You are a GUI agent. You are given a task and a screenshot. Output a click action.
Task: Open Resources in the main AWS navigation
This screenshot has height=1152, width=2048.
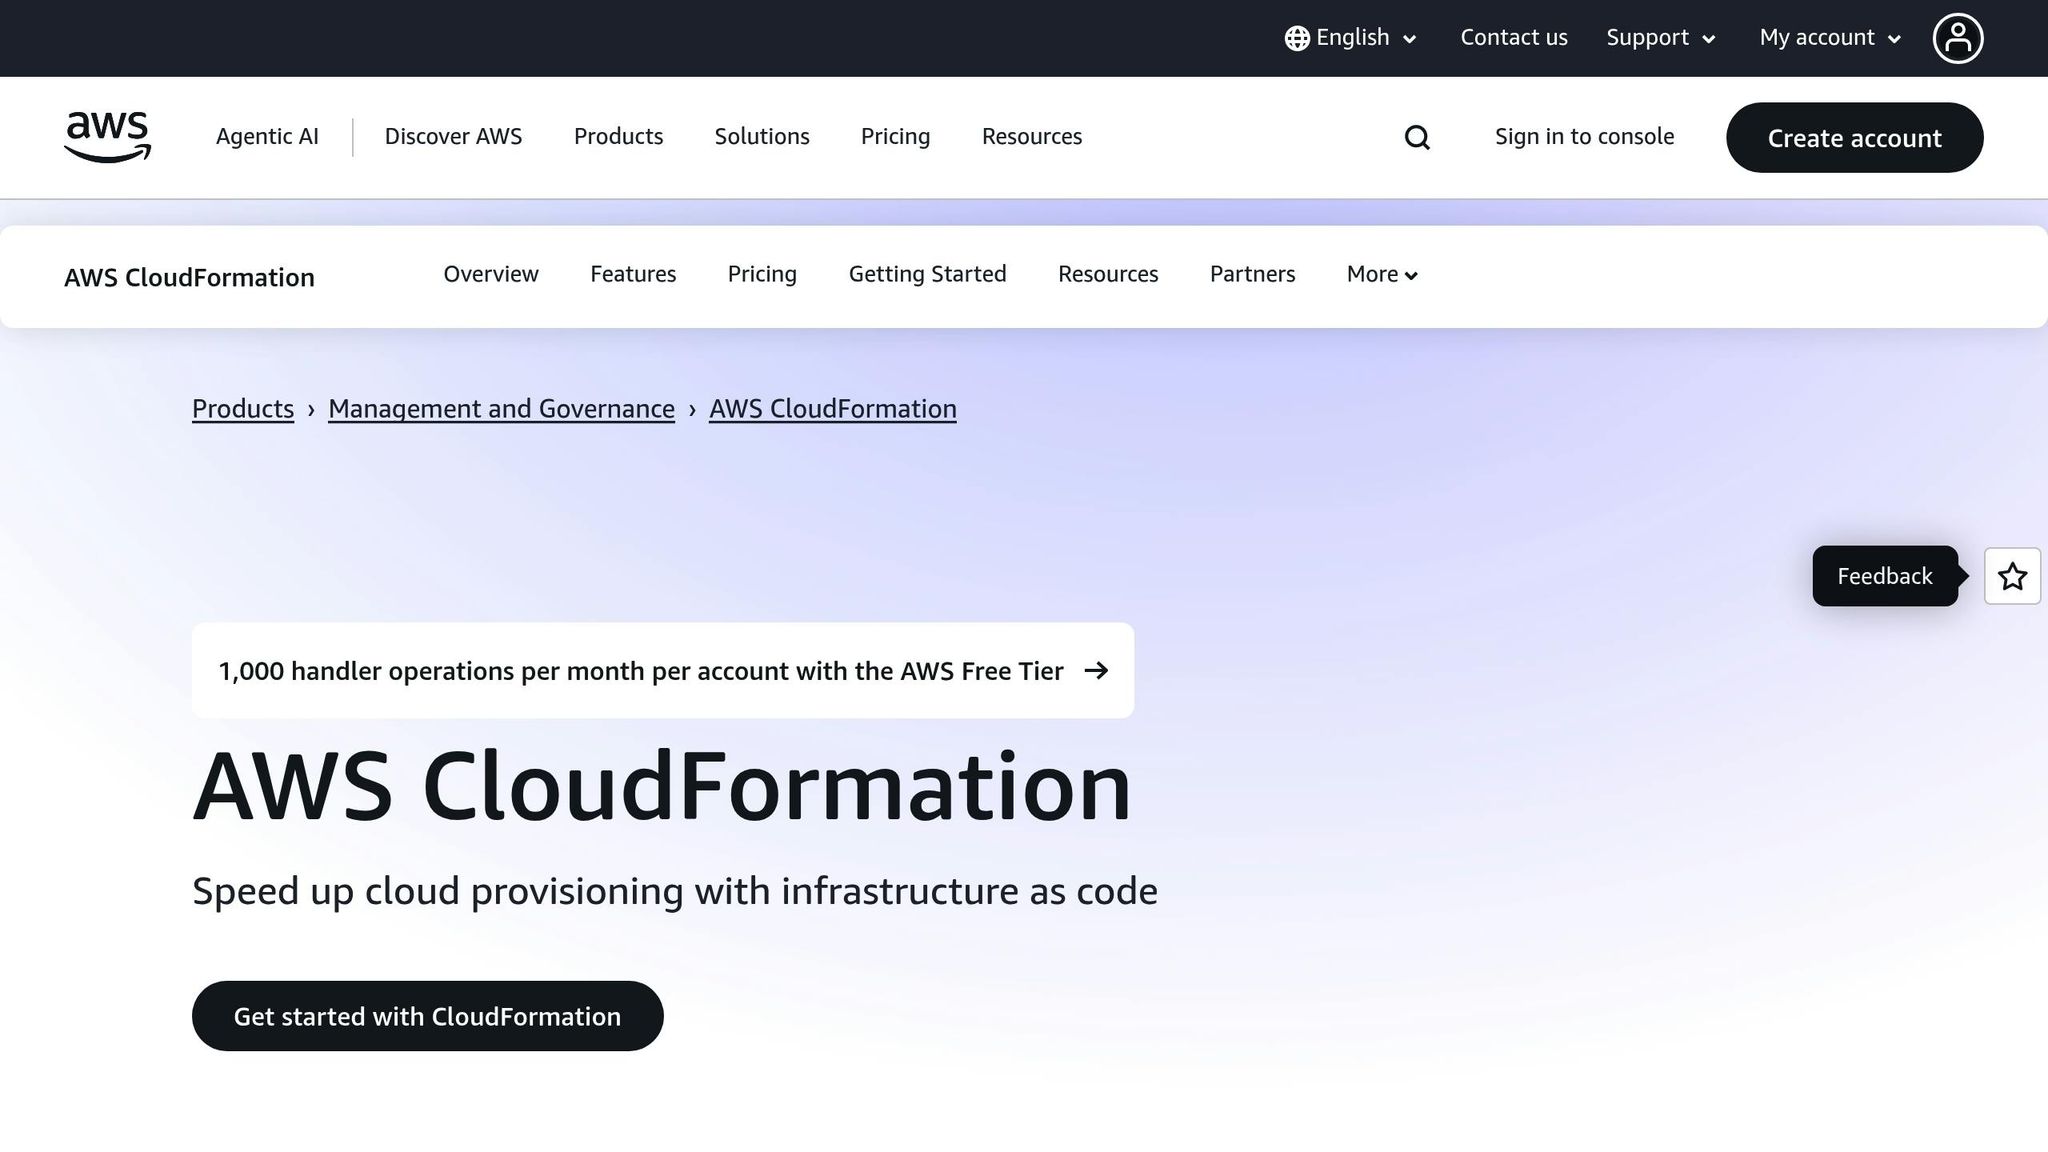(1032, 137)
